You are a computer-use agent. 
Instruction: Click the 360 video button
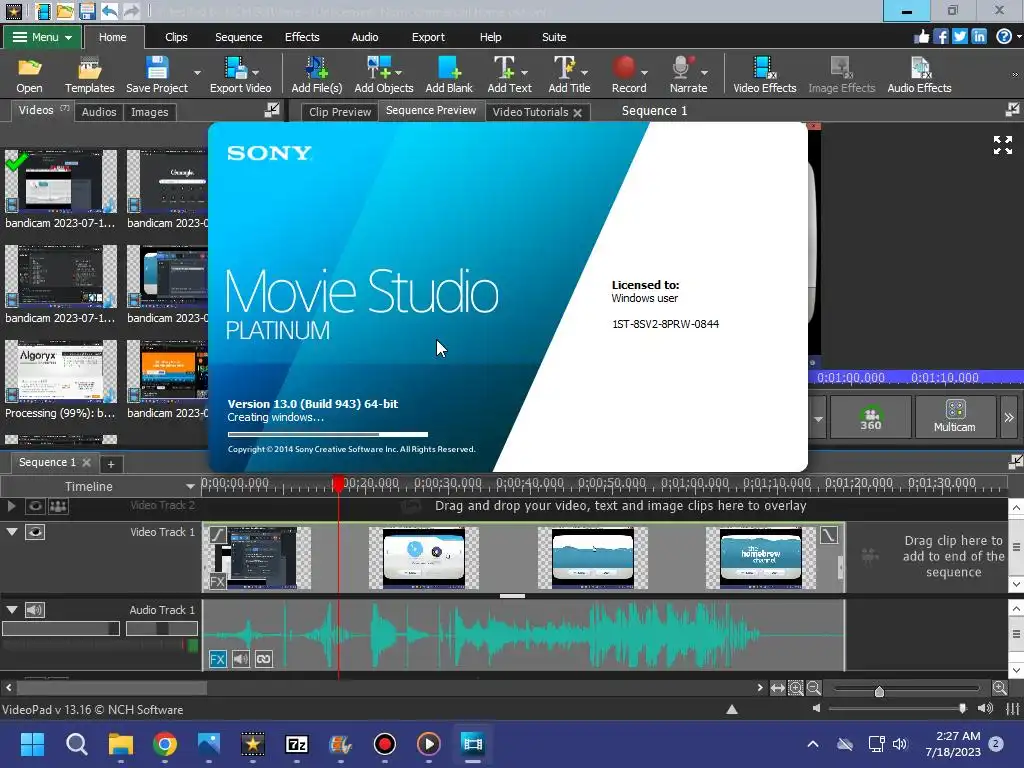tap(871, 417)
